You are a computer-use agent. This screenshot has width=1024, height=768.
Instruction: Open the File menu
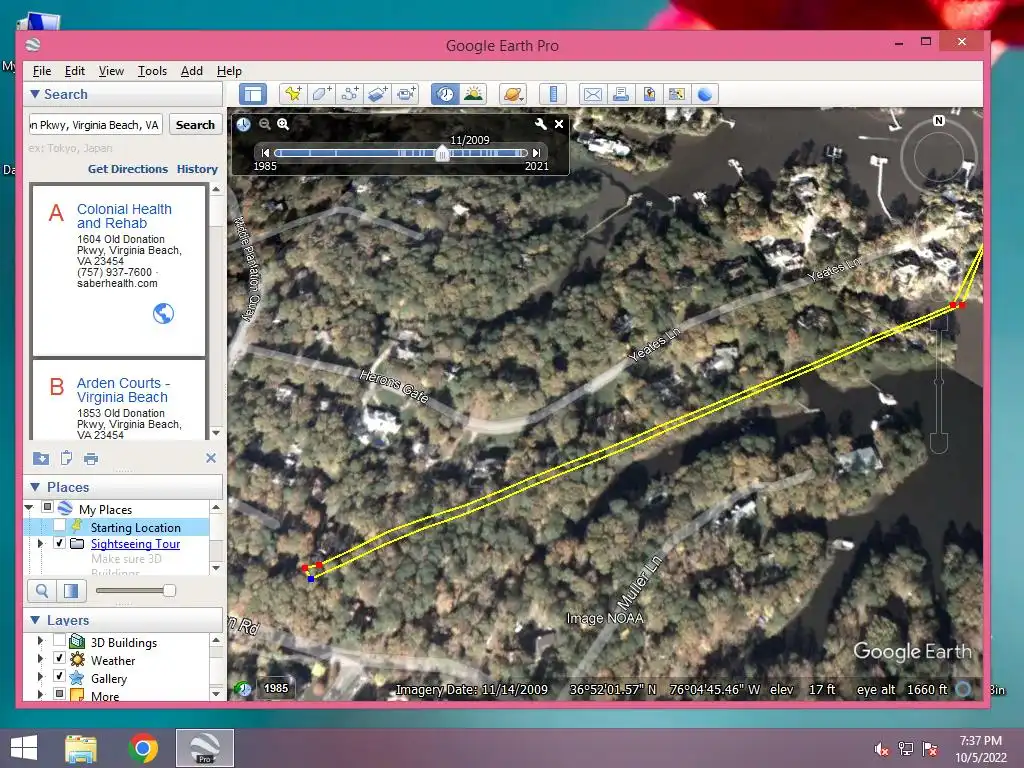42,71
